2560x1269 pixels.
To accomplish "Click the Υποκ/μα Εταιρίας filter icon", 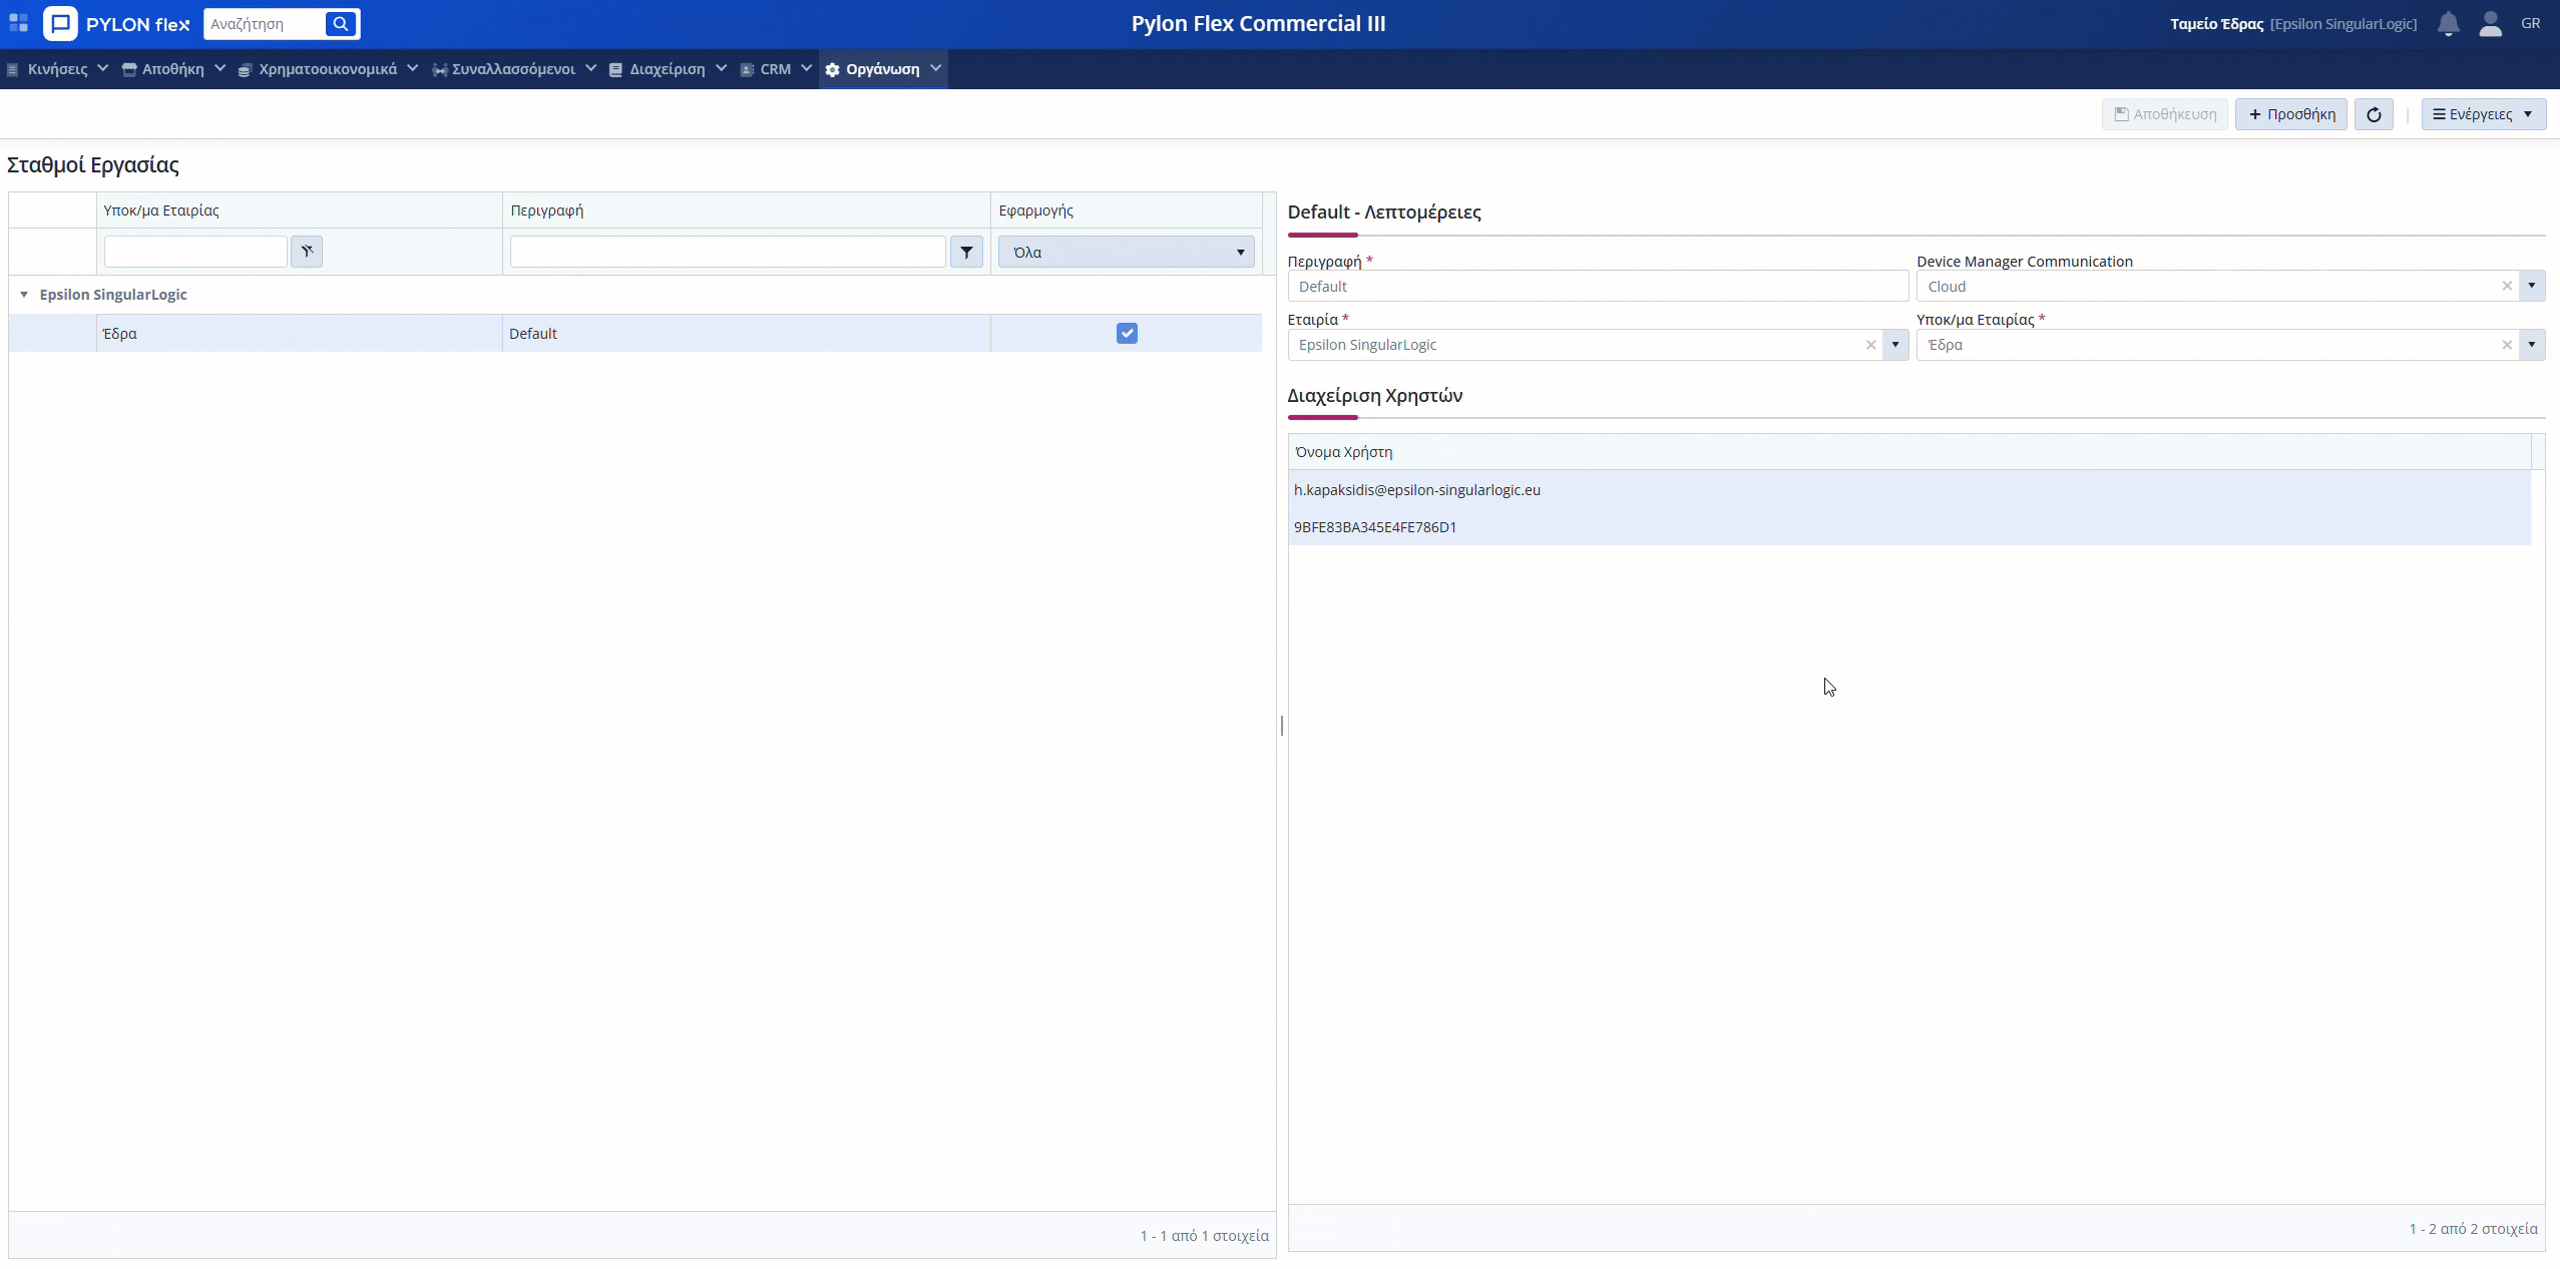I will [306, 251].
